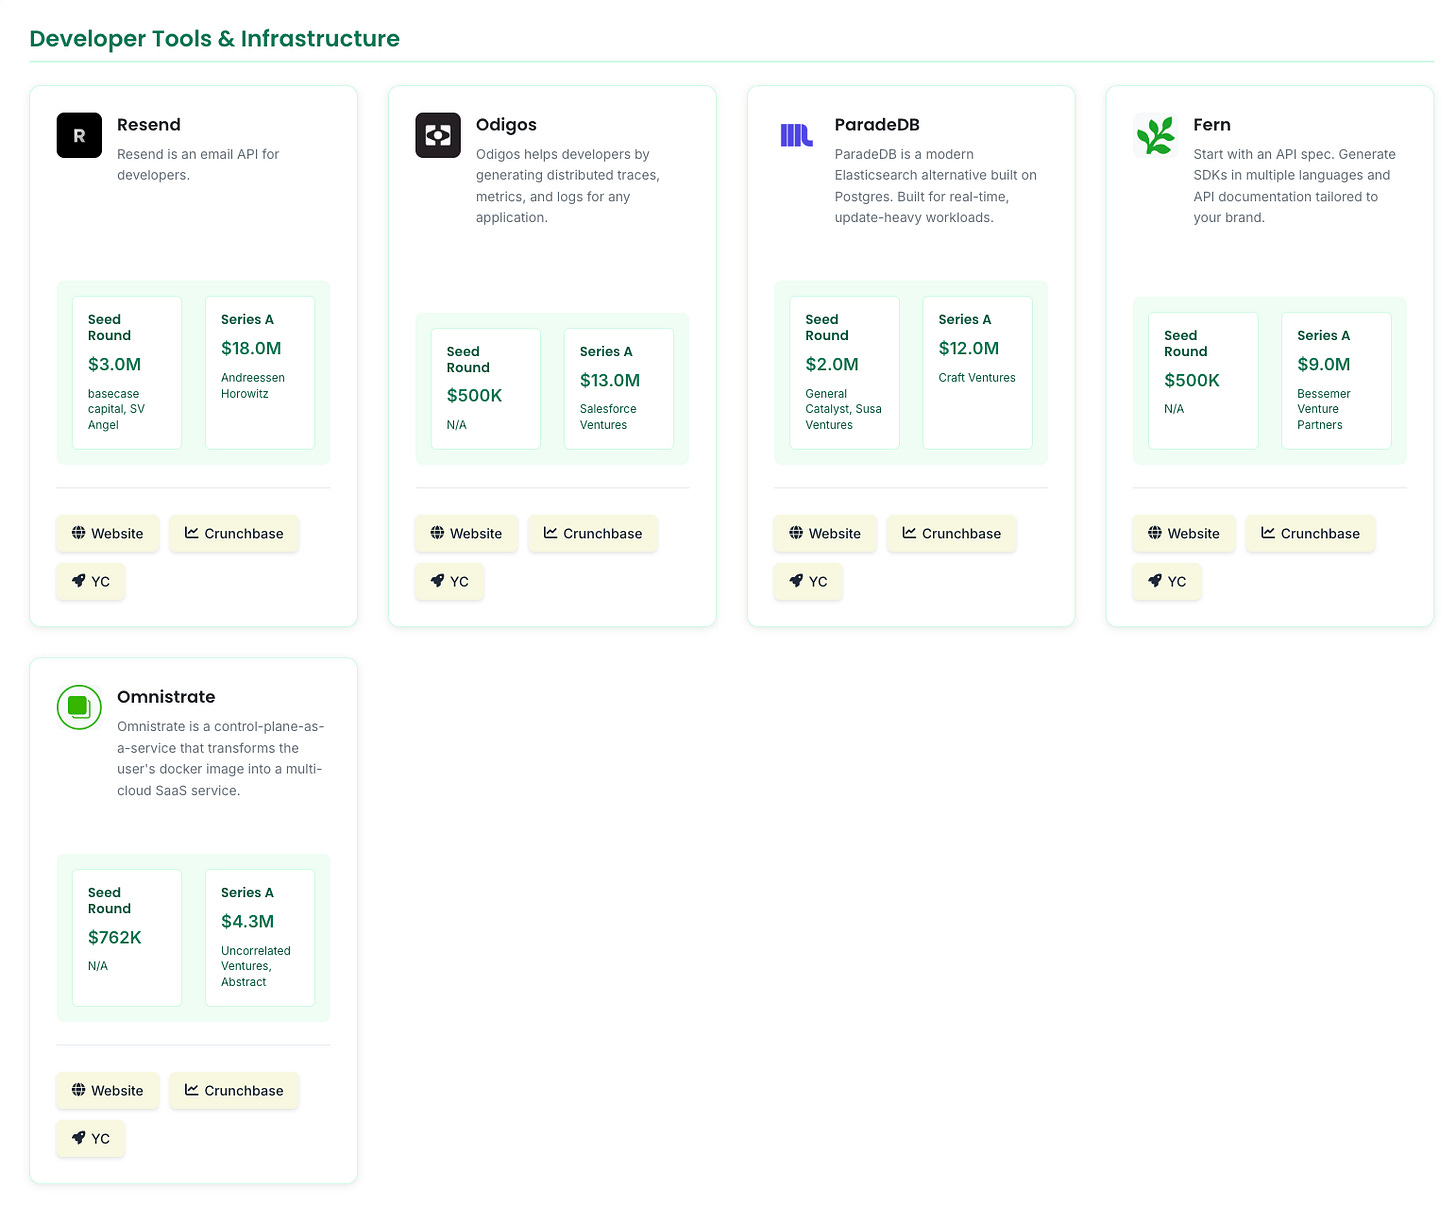Click Omnistrate YC button

91,1138
